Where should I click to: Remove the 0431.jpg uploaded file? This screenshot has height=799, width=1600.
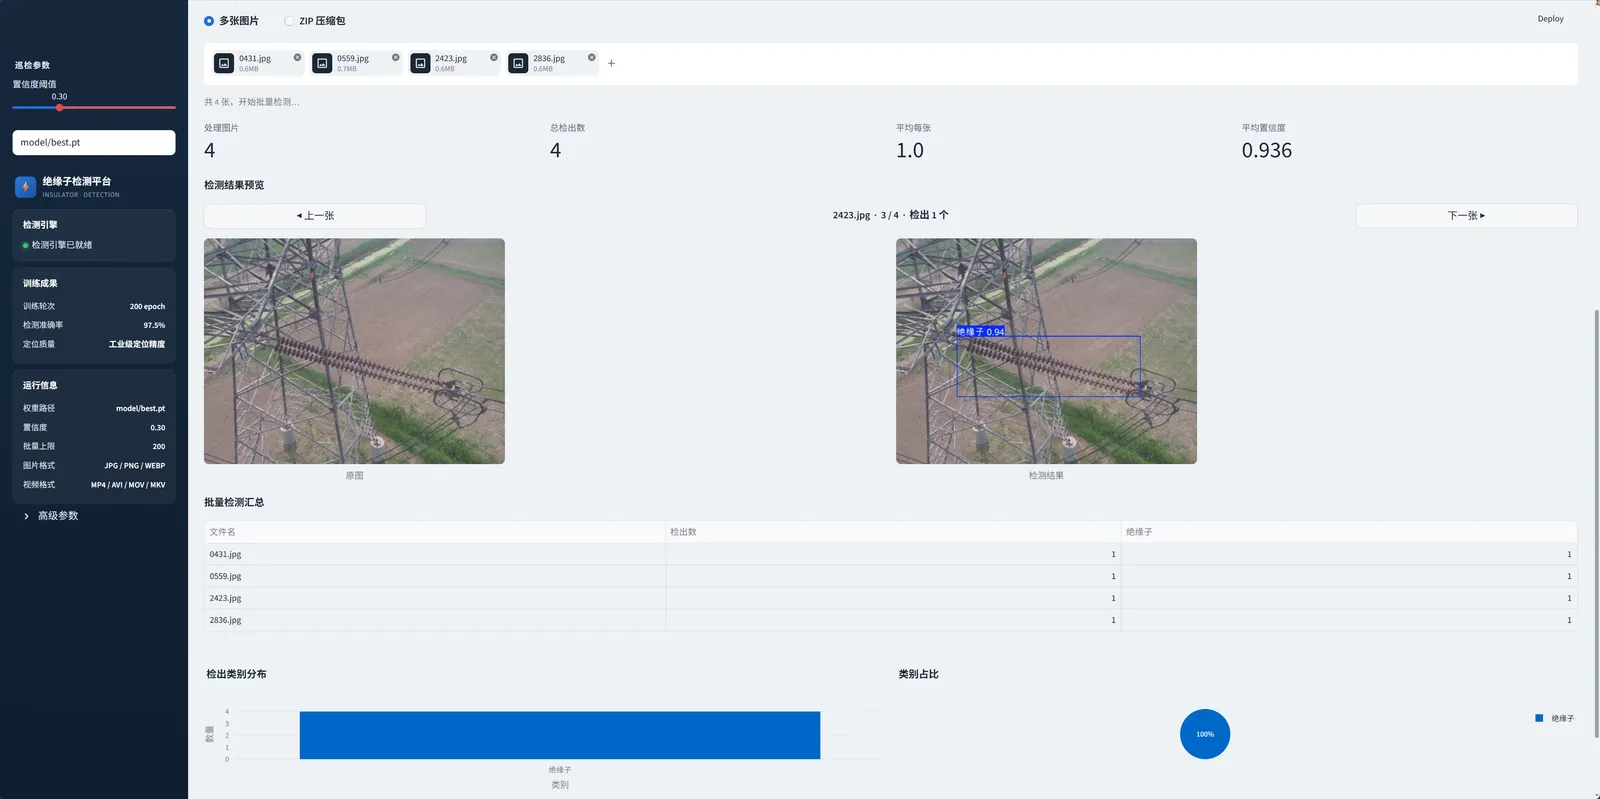pos(297,57)
